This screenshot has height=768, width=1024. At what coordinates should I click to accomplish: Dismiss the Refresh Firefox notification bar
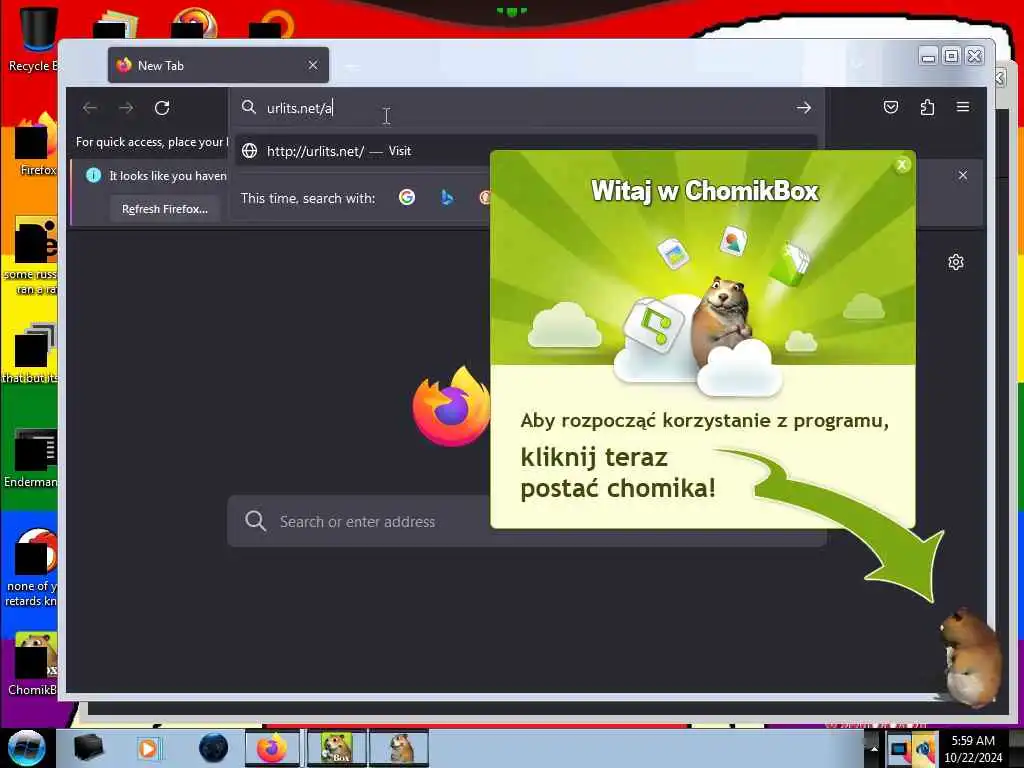point(963,175)
